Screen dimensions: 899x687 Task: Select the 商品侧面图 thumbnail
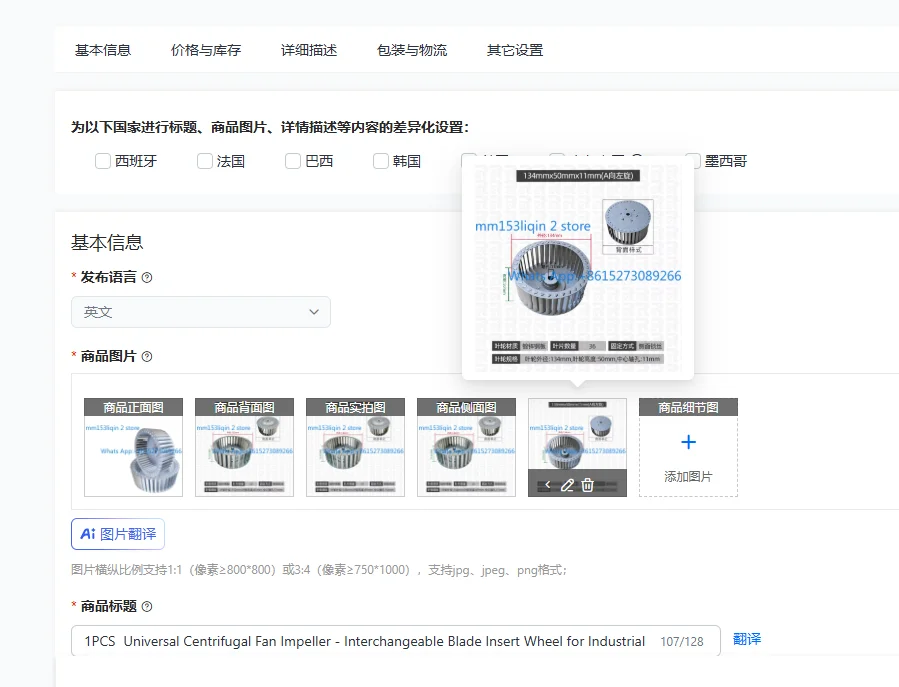[x=466, y=447]
